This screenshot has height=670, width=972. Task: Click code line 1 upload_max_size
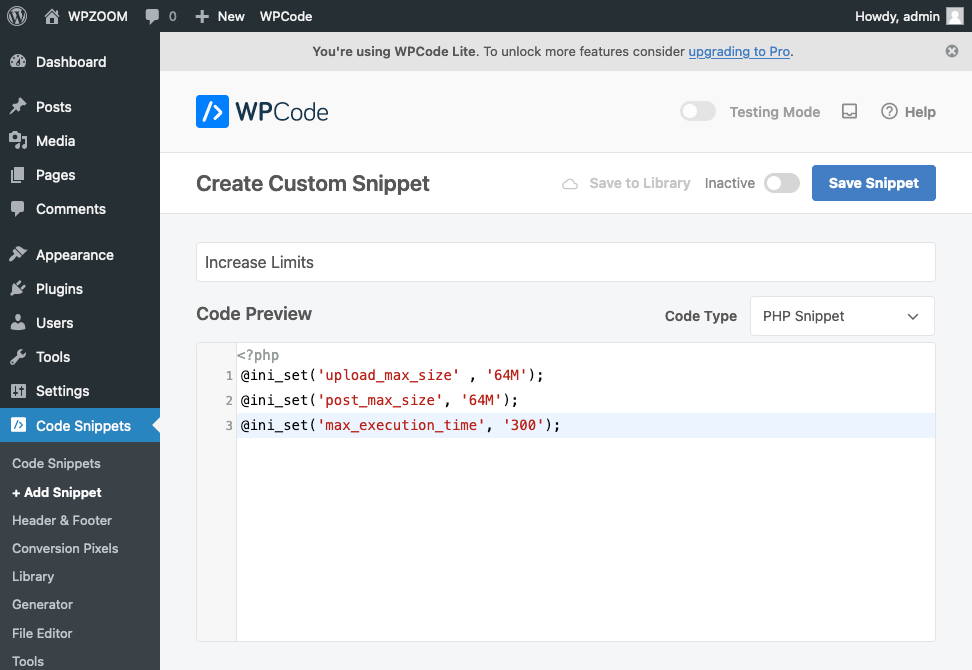point(392,376)
